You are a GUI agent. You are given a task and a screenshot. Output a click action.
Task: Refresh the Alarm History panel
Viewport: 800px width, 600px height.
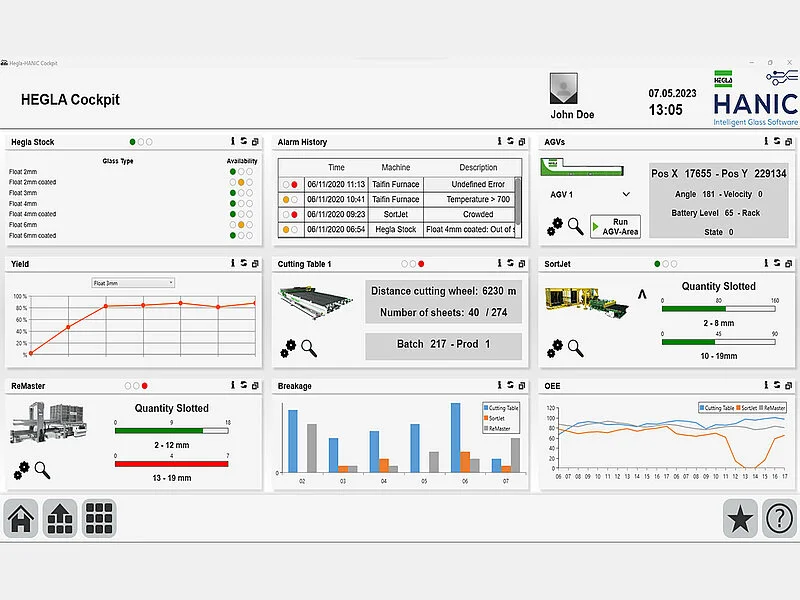(x=510, y=141)
